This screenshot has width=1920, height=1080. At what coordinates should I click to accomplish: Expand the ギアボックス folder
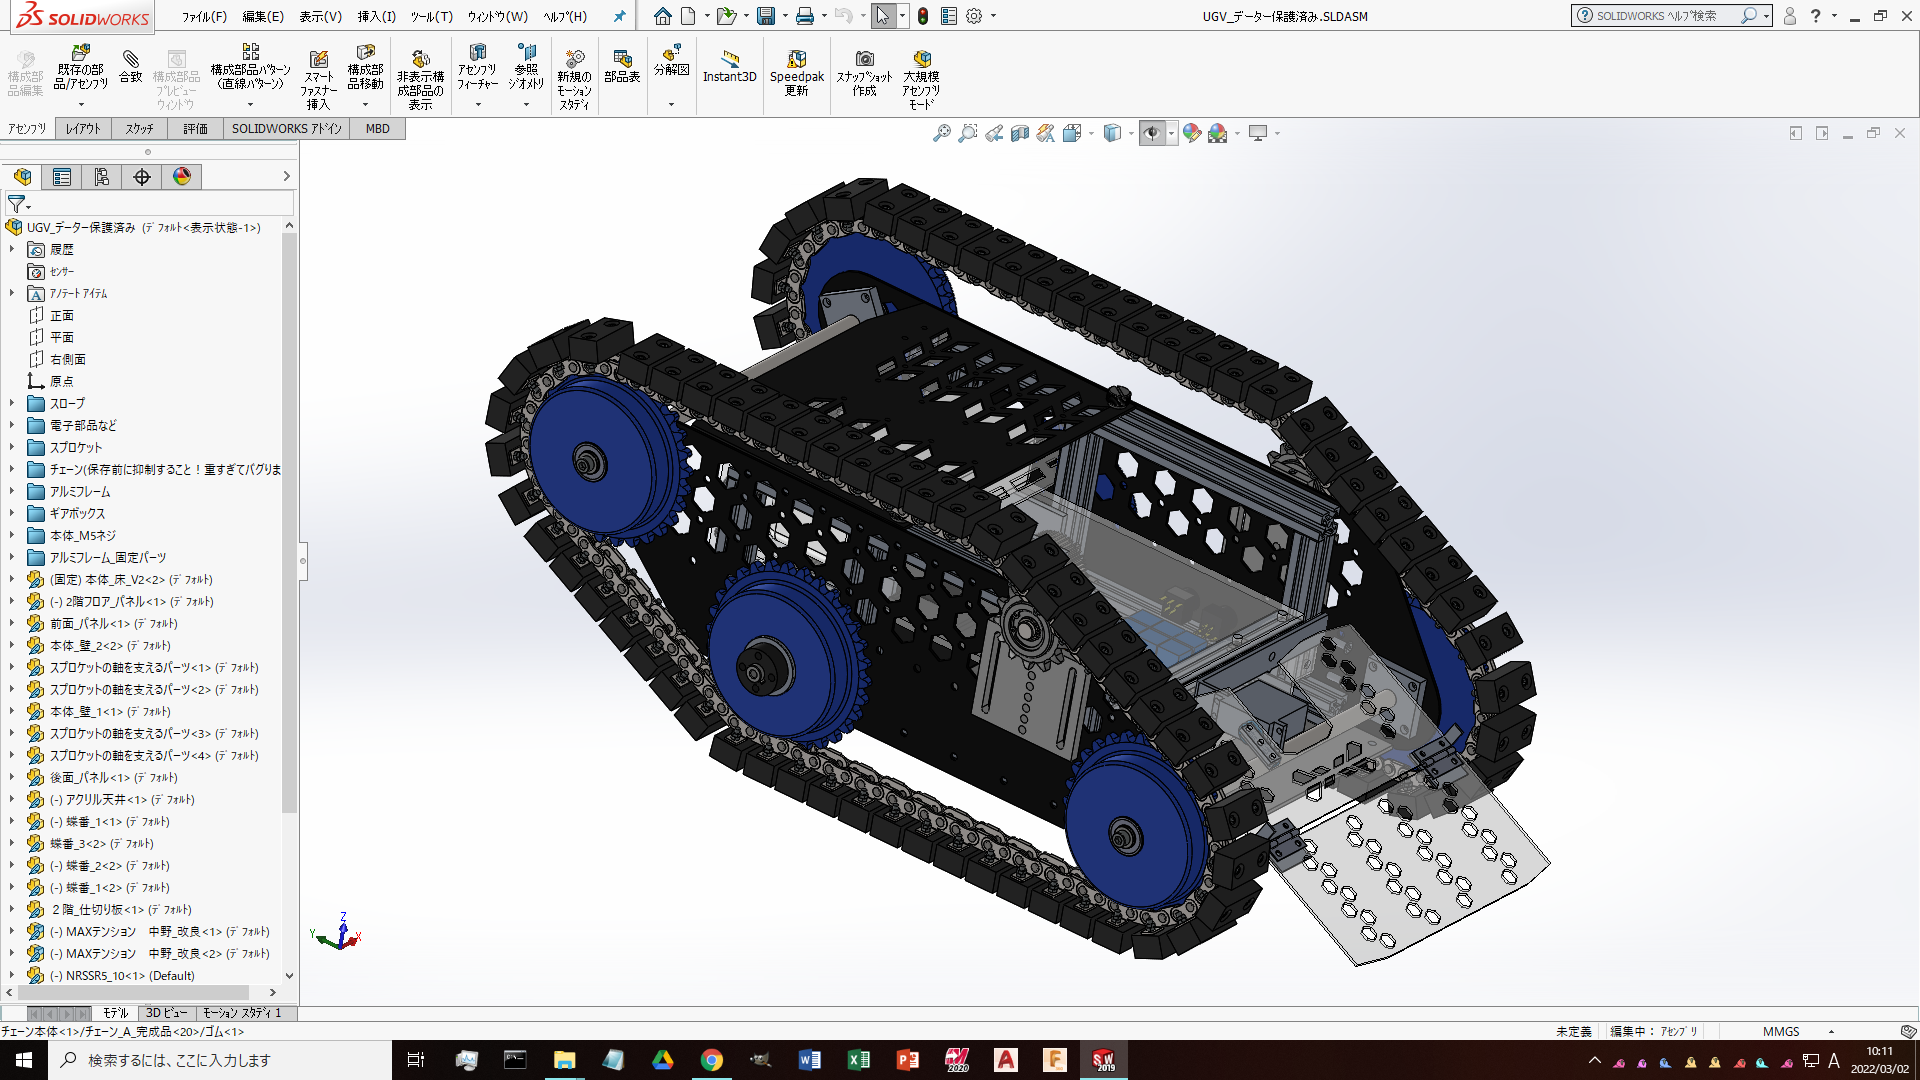coord(12,513)
